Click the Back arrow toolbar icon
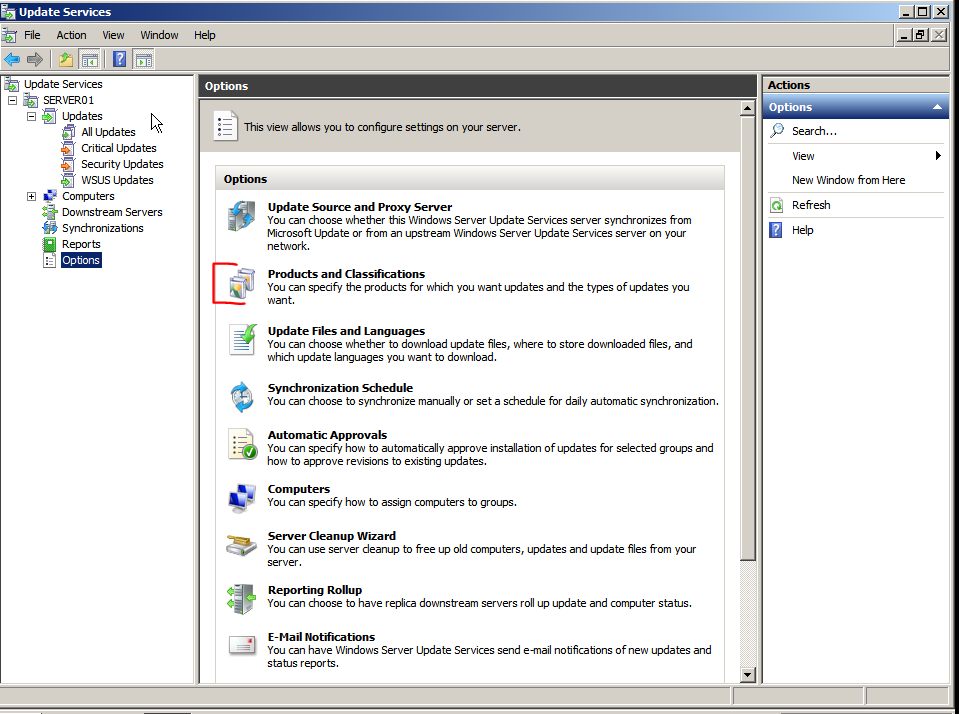Image resolution: width=959 pixels, height=714 pixels. click(x=12, y=59)
